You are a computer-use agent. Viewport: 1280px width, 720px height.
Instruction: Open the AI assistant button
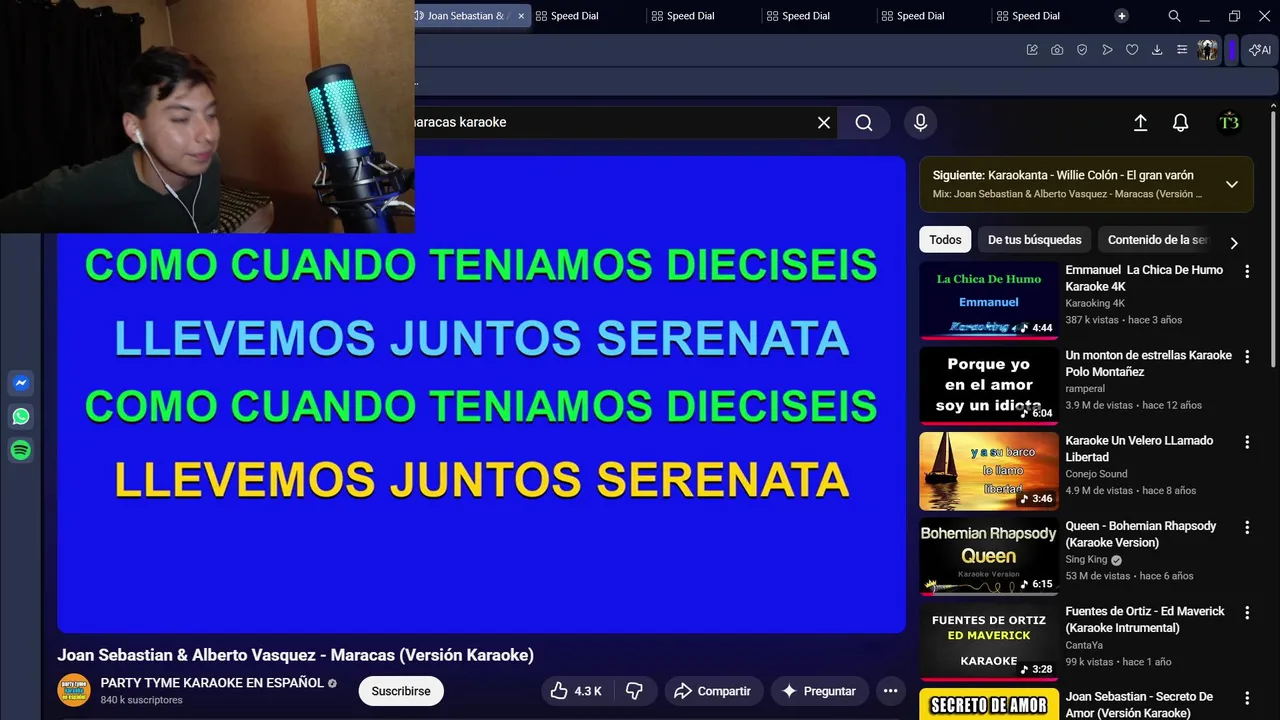[x=1260, y=50]
